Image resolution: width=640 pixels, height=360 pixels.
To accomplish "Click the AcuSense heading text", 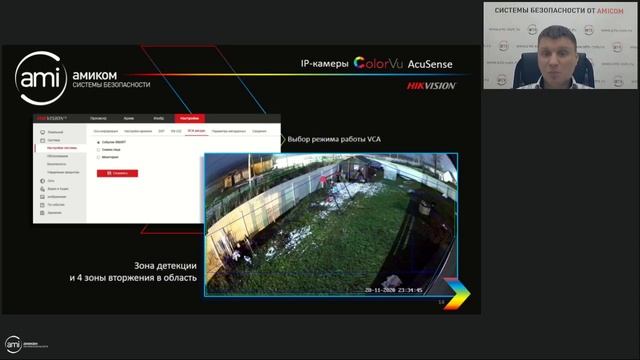I will click(x=430, y=64).
